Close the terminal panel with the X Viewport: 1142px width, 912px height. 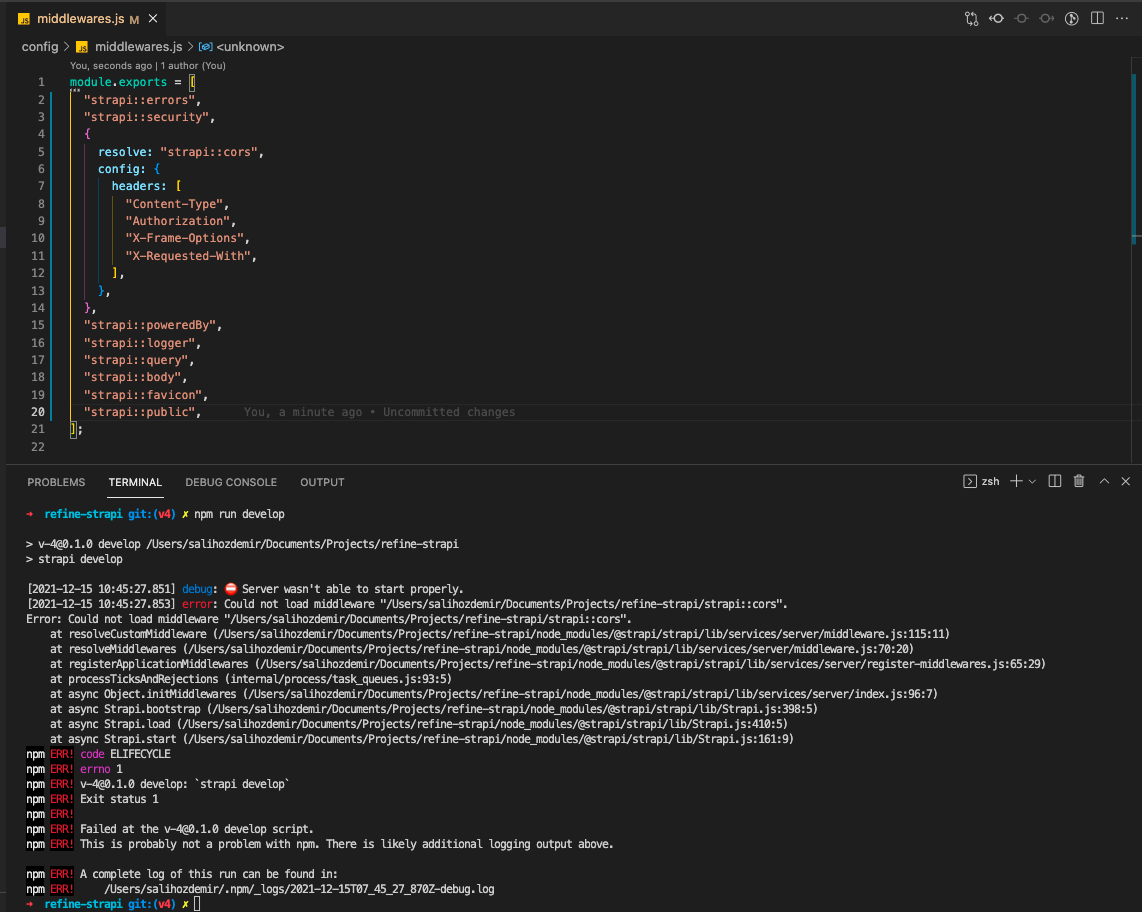[x=1125, y=481]
